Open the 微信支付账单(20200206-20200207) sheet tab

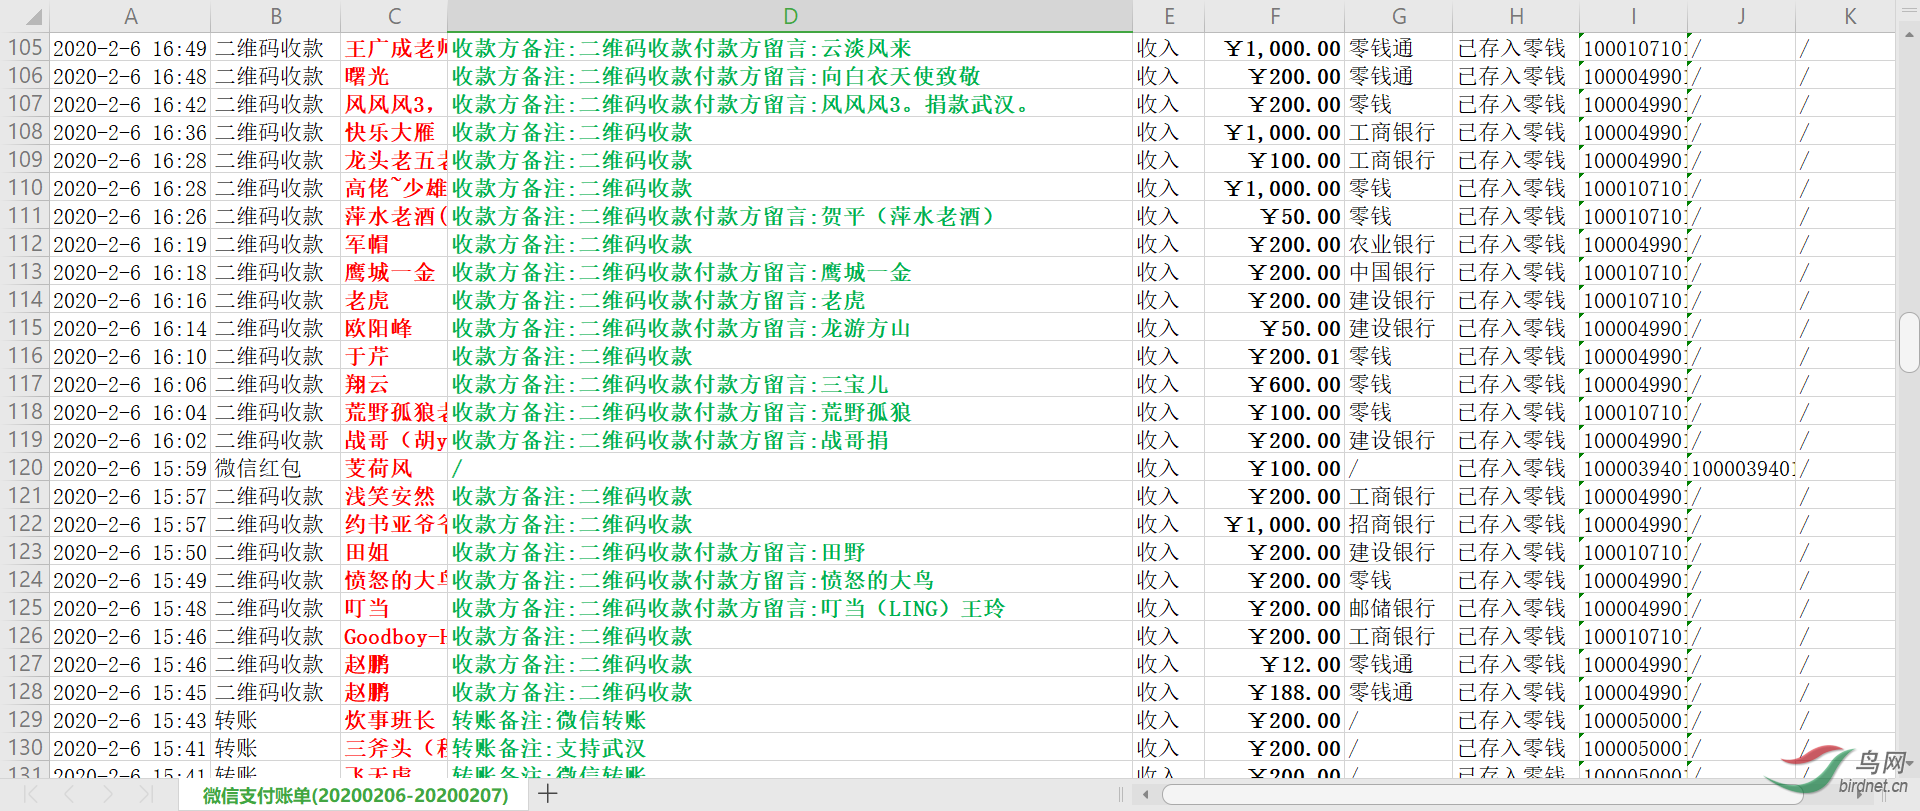(355, 795)
